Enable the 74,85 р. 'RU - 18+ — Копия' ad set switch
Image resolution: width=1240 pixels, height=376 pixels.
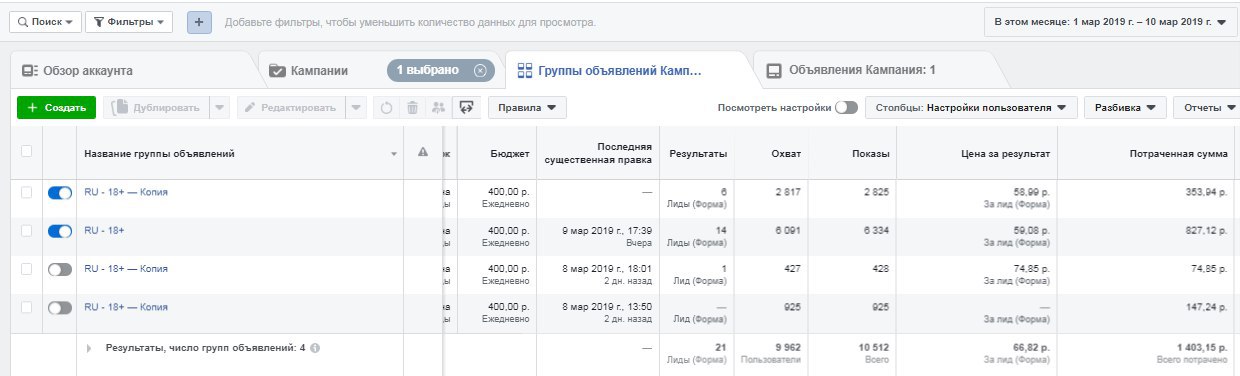(x=60, y=269)
